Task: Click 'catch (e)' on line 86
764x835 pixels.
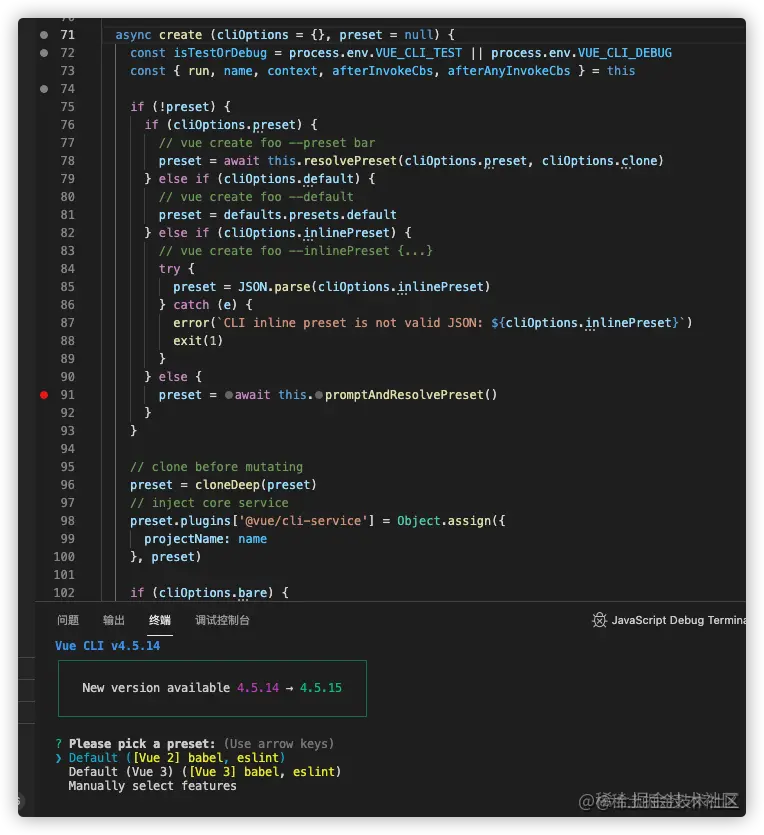Action: (x=205, y=305)
